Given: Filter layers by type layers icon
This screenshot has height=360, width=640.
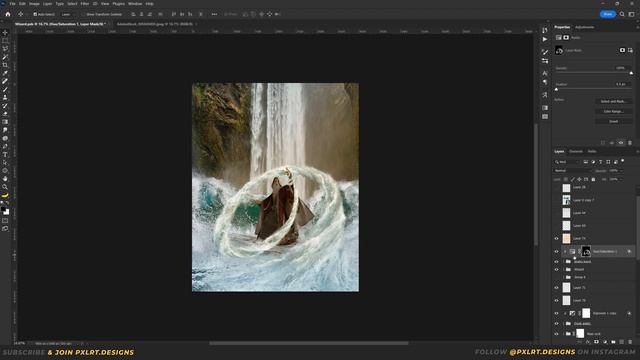Looking at the screenshot, I should point(600,162).
